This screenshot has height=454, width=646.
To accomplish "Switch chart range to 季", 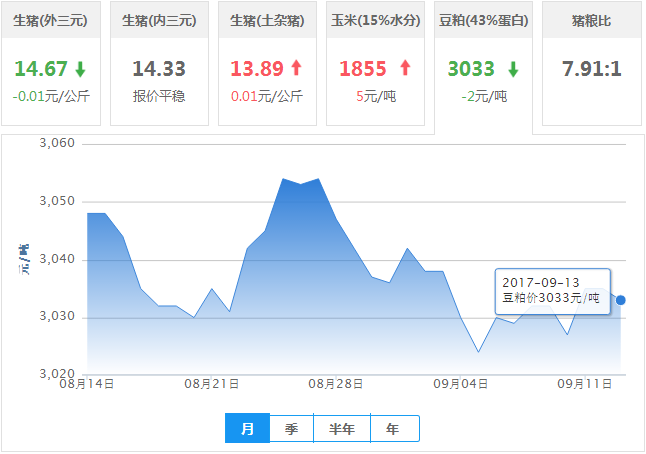I will pos(291,428).
